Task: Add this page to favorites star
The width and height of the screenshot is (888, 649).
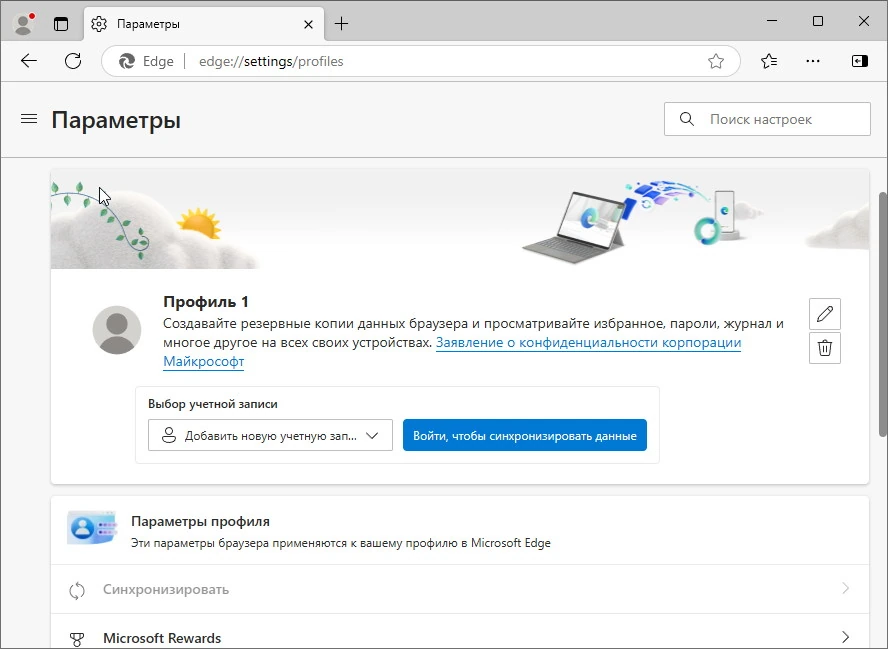Action: 716,61
